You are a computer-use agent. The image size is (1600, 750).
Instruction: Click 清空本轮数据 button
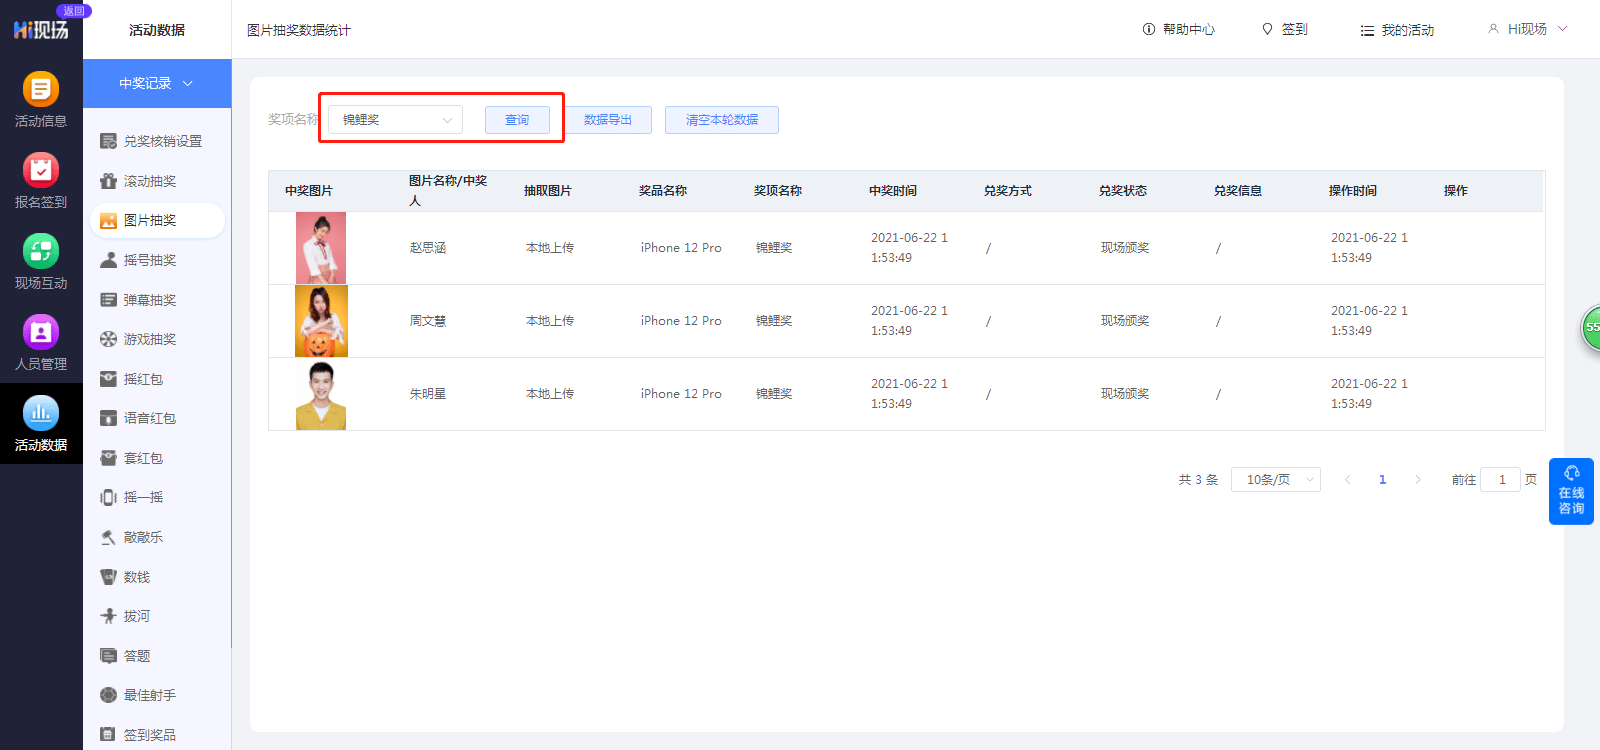tap(721, 120)
